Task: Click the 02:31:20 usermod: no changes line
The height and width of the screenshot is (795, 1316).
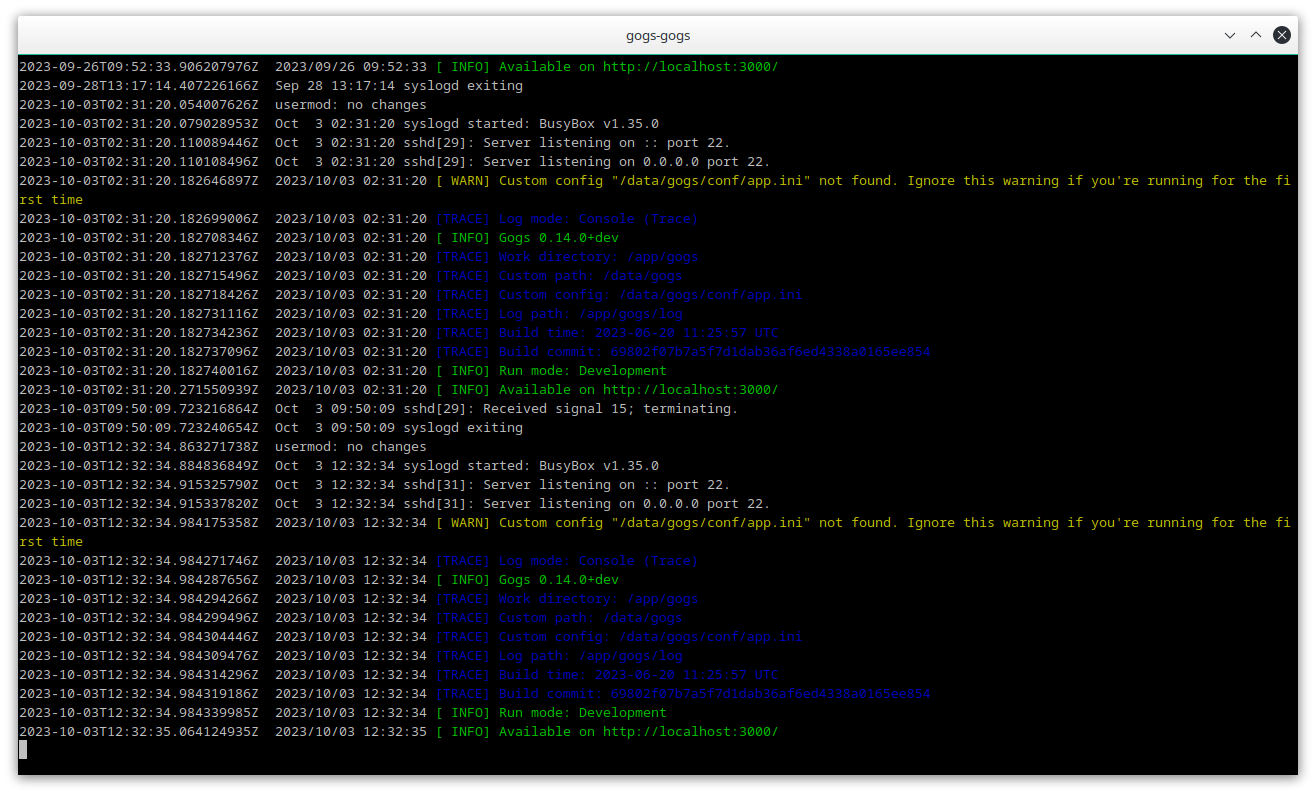Action: tap(223, 105)
